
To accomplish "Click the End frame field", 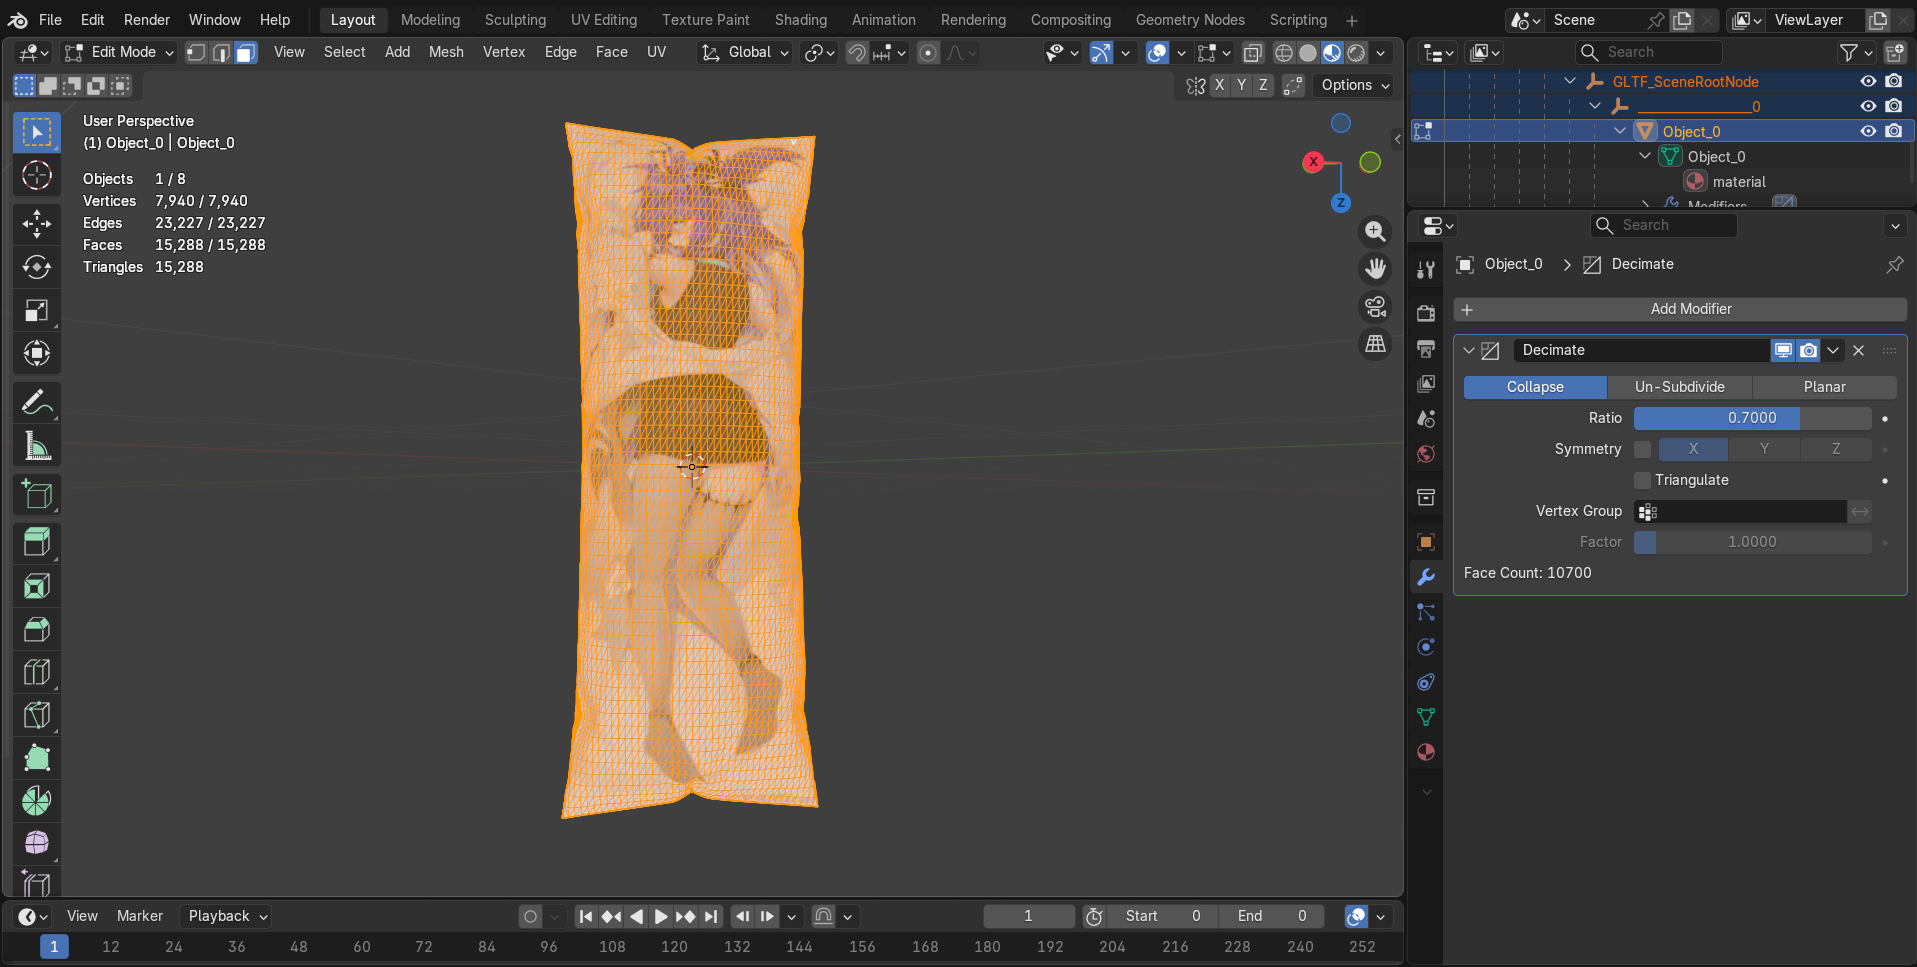I will pyautogui.click(x=1272, y=916).
